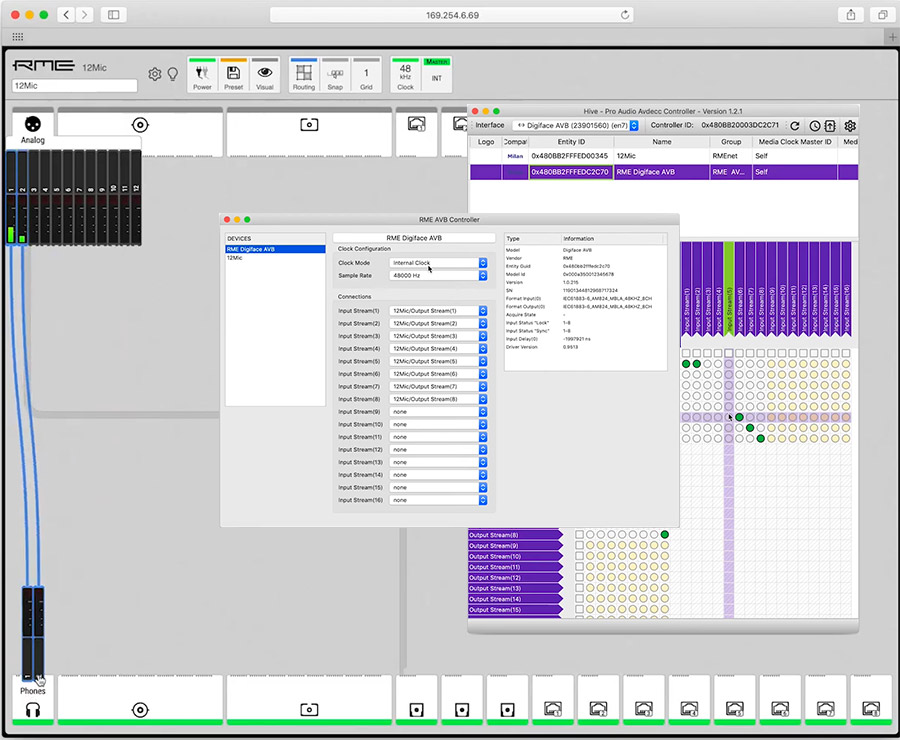Select 12Mic in the Devices list
This screenshot has width=900, height=740.
(234, 258)
